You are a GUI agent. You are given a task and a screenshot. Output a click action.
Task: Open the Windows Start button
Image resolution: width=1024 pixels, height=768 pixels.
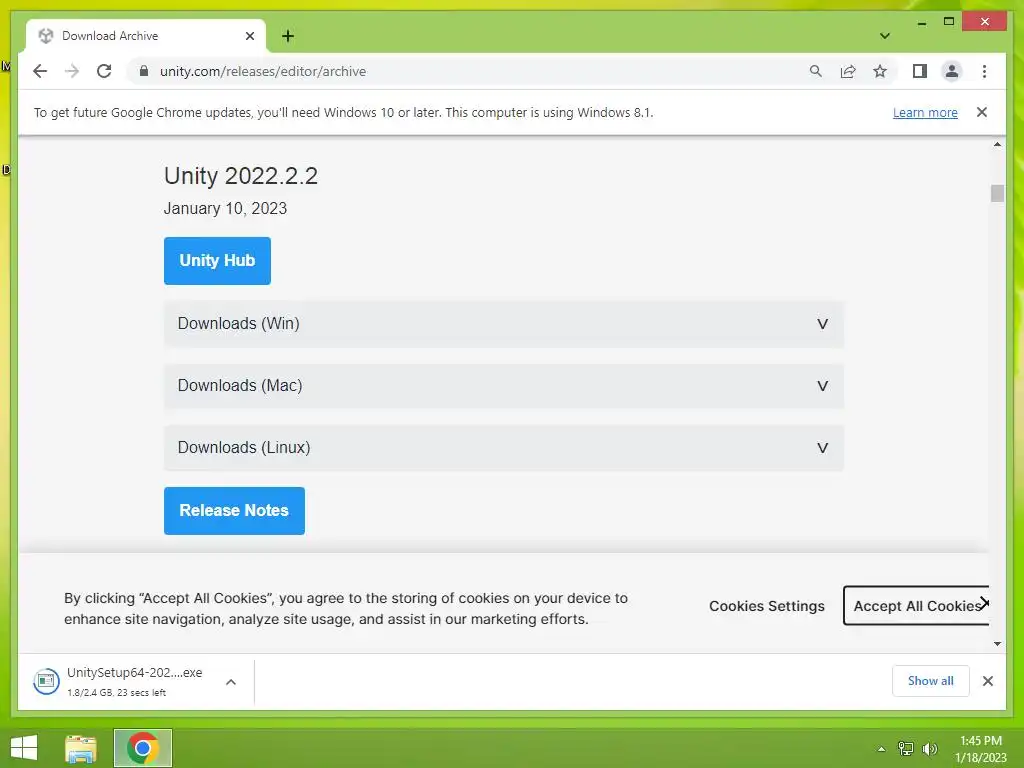[x=24, y=748]
